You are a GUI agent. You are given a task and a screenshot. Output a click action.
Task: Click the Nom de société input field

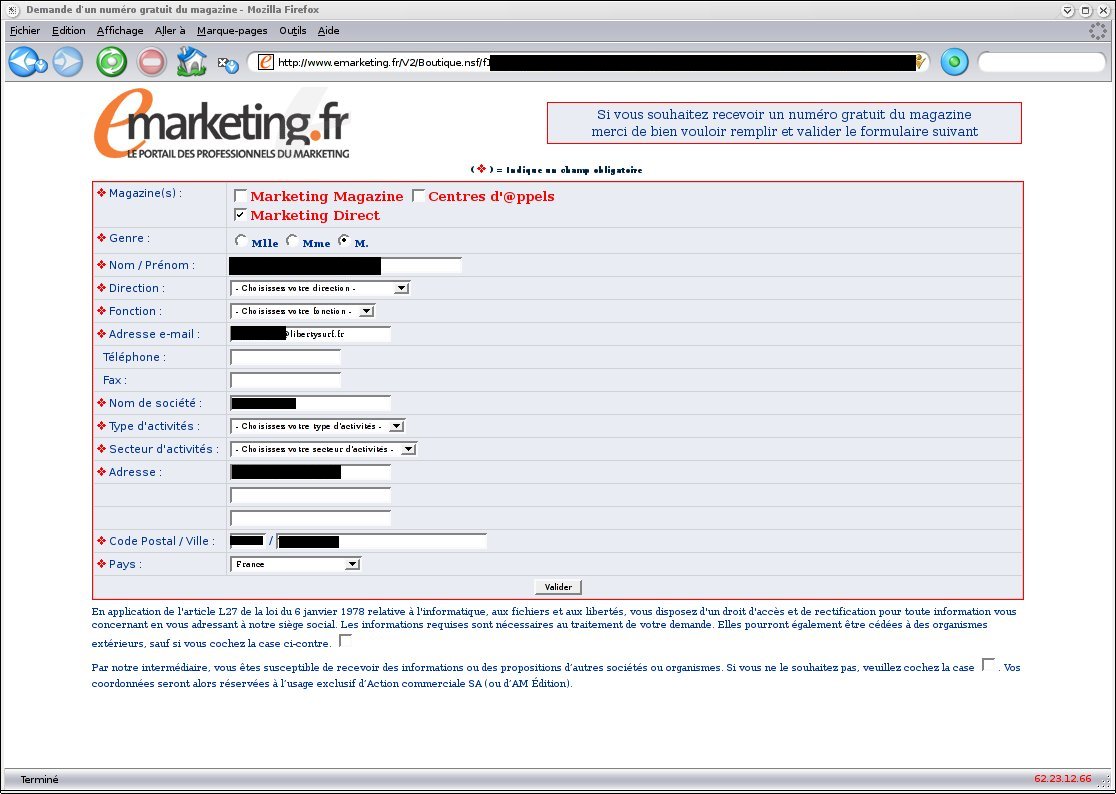click(x=310, y=403)
